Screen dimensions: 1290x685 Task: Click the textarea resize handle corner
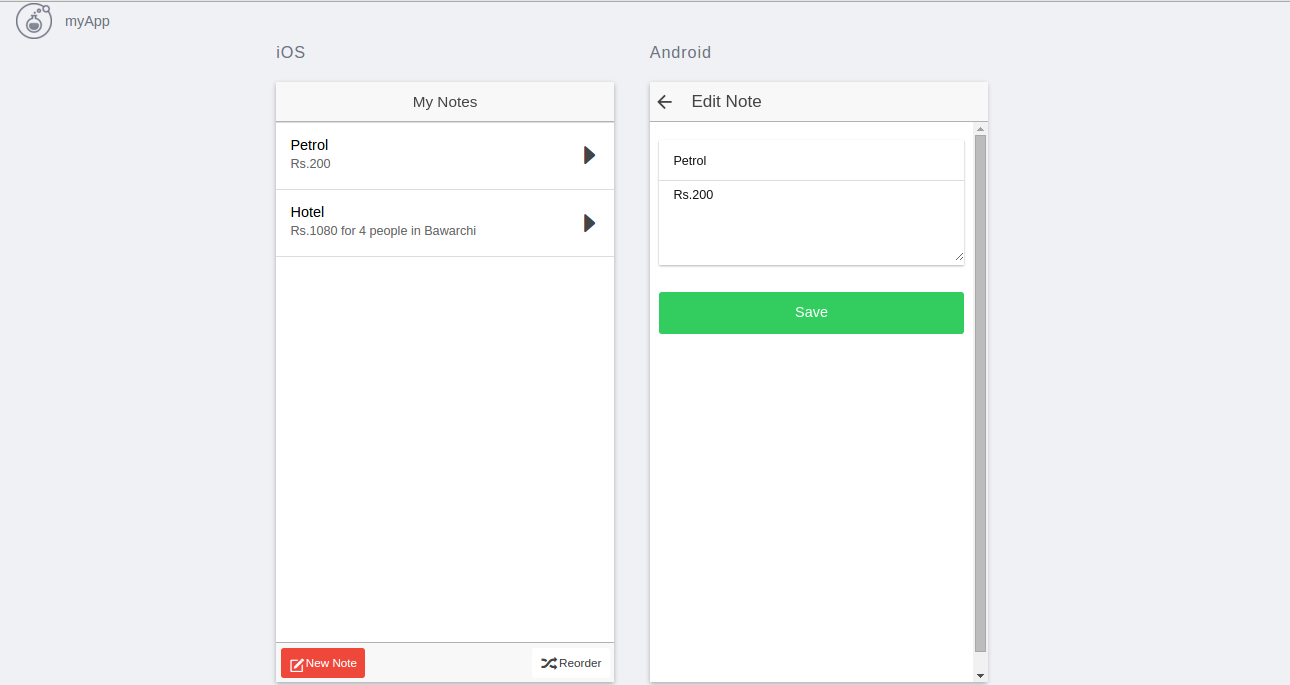[x=959, y=257]
